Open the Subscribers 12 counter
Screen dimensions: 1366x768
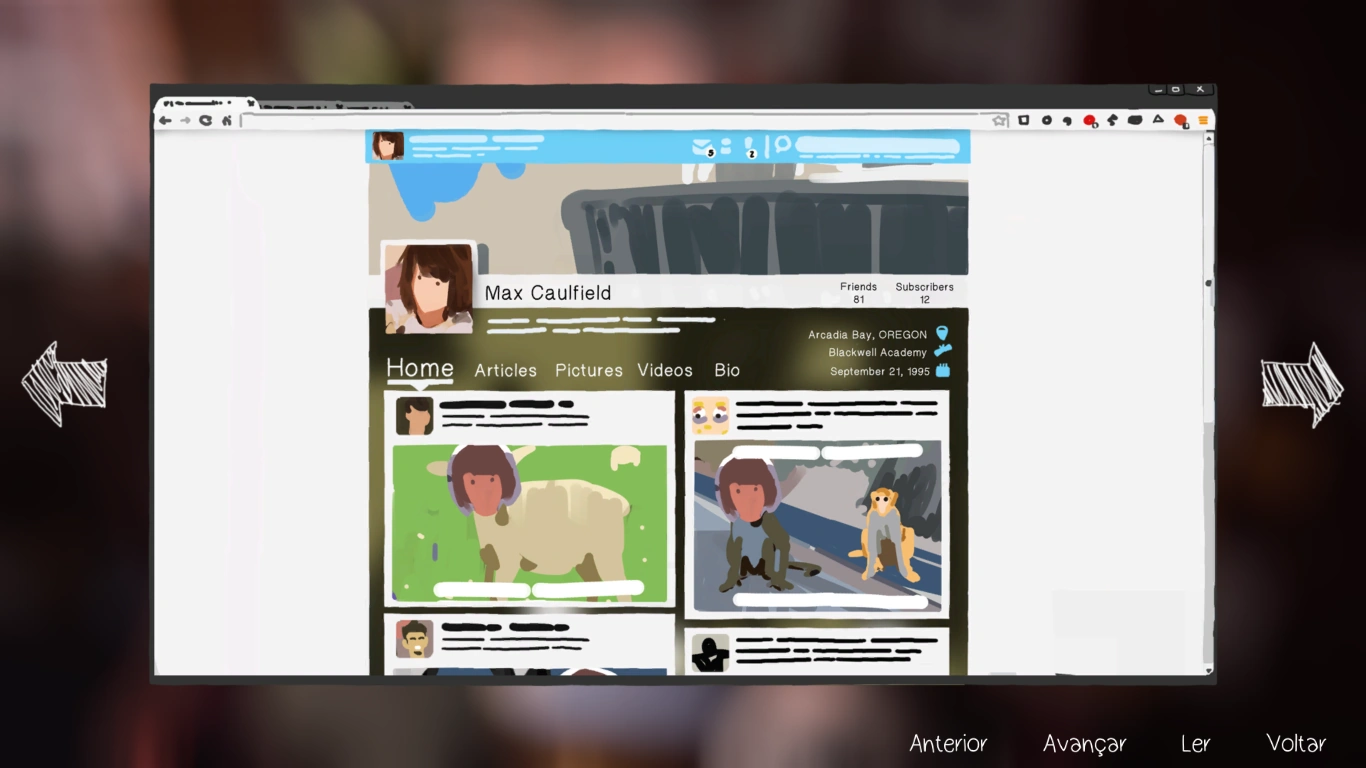(x=924, y=293)
